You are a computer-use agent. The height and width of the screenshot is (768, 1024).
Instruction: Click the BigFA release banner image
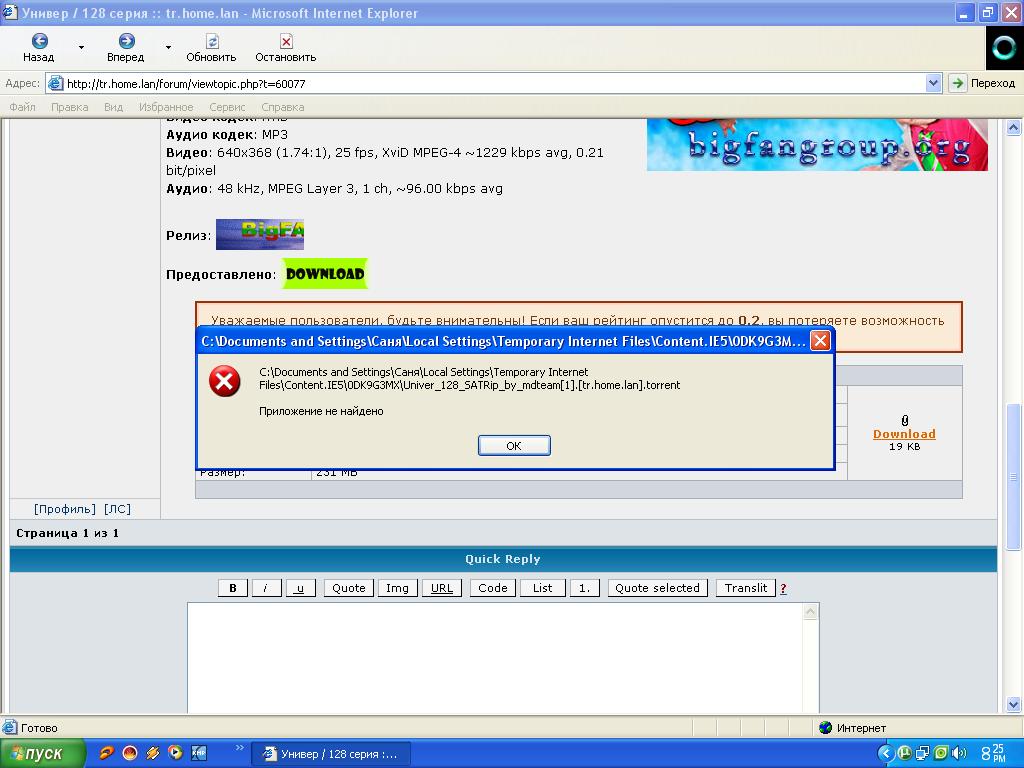(260, 234)
